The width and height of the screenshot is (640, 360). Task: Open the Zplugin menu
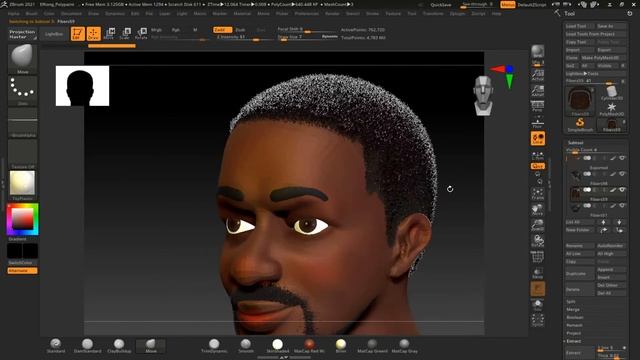tap(457, 13)
